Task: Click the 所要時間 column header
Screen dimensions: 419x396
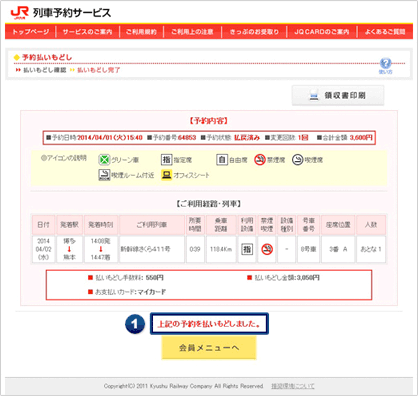Action: point(195,225)
